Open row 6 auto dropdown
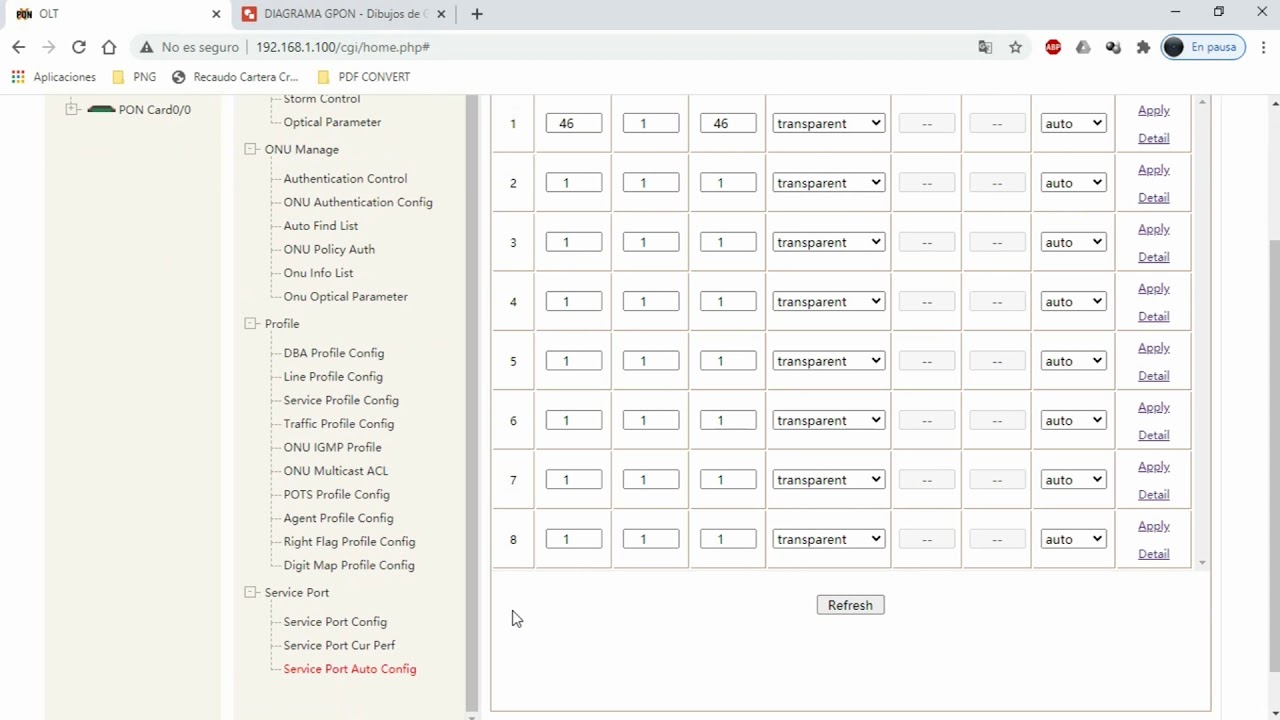Image resolution: width=1280 pixels, height=720 pixels. pyautogui.click(x=1073, y=421)
